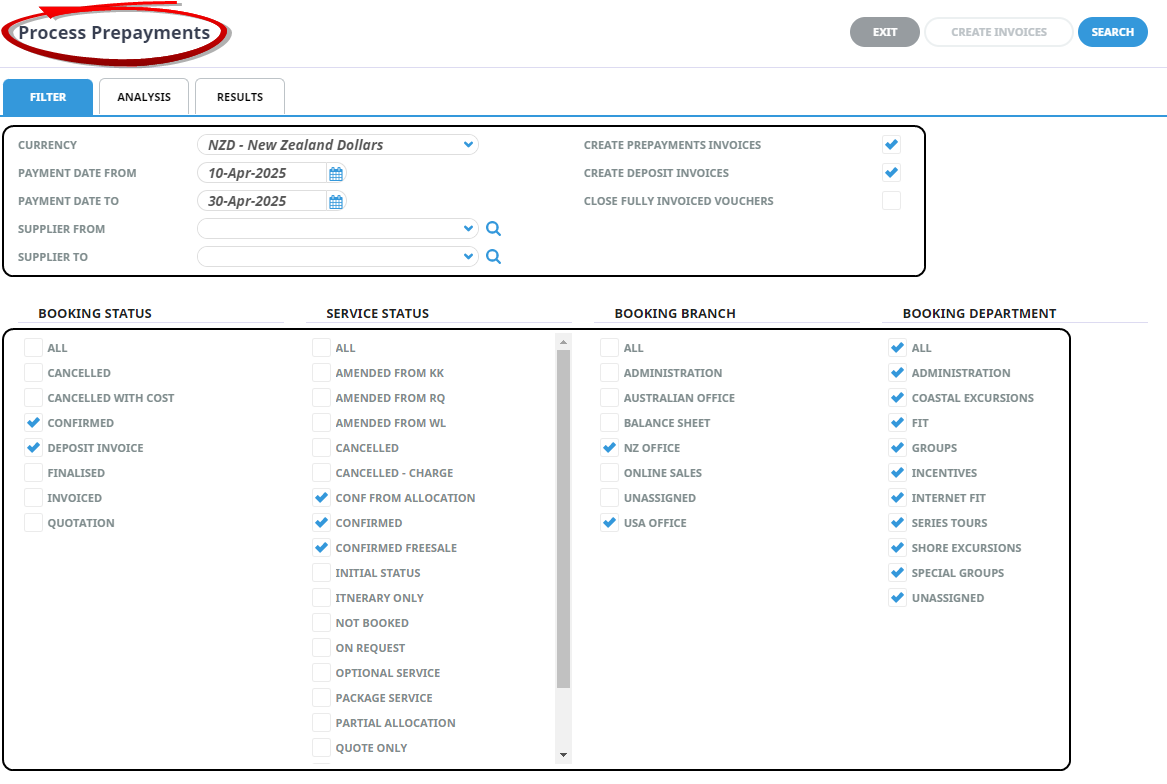Uncheck Create Prepayments Invoices checkbox

point(891,145)
